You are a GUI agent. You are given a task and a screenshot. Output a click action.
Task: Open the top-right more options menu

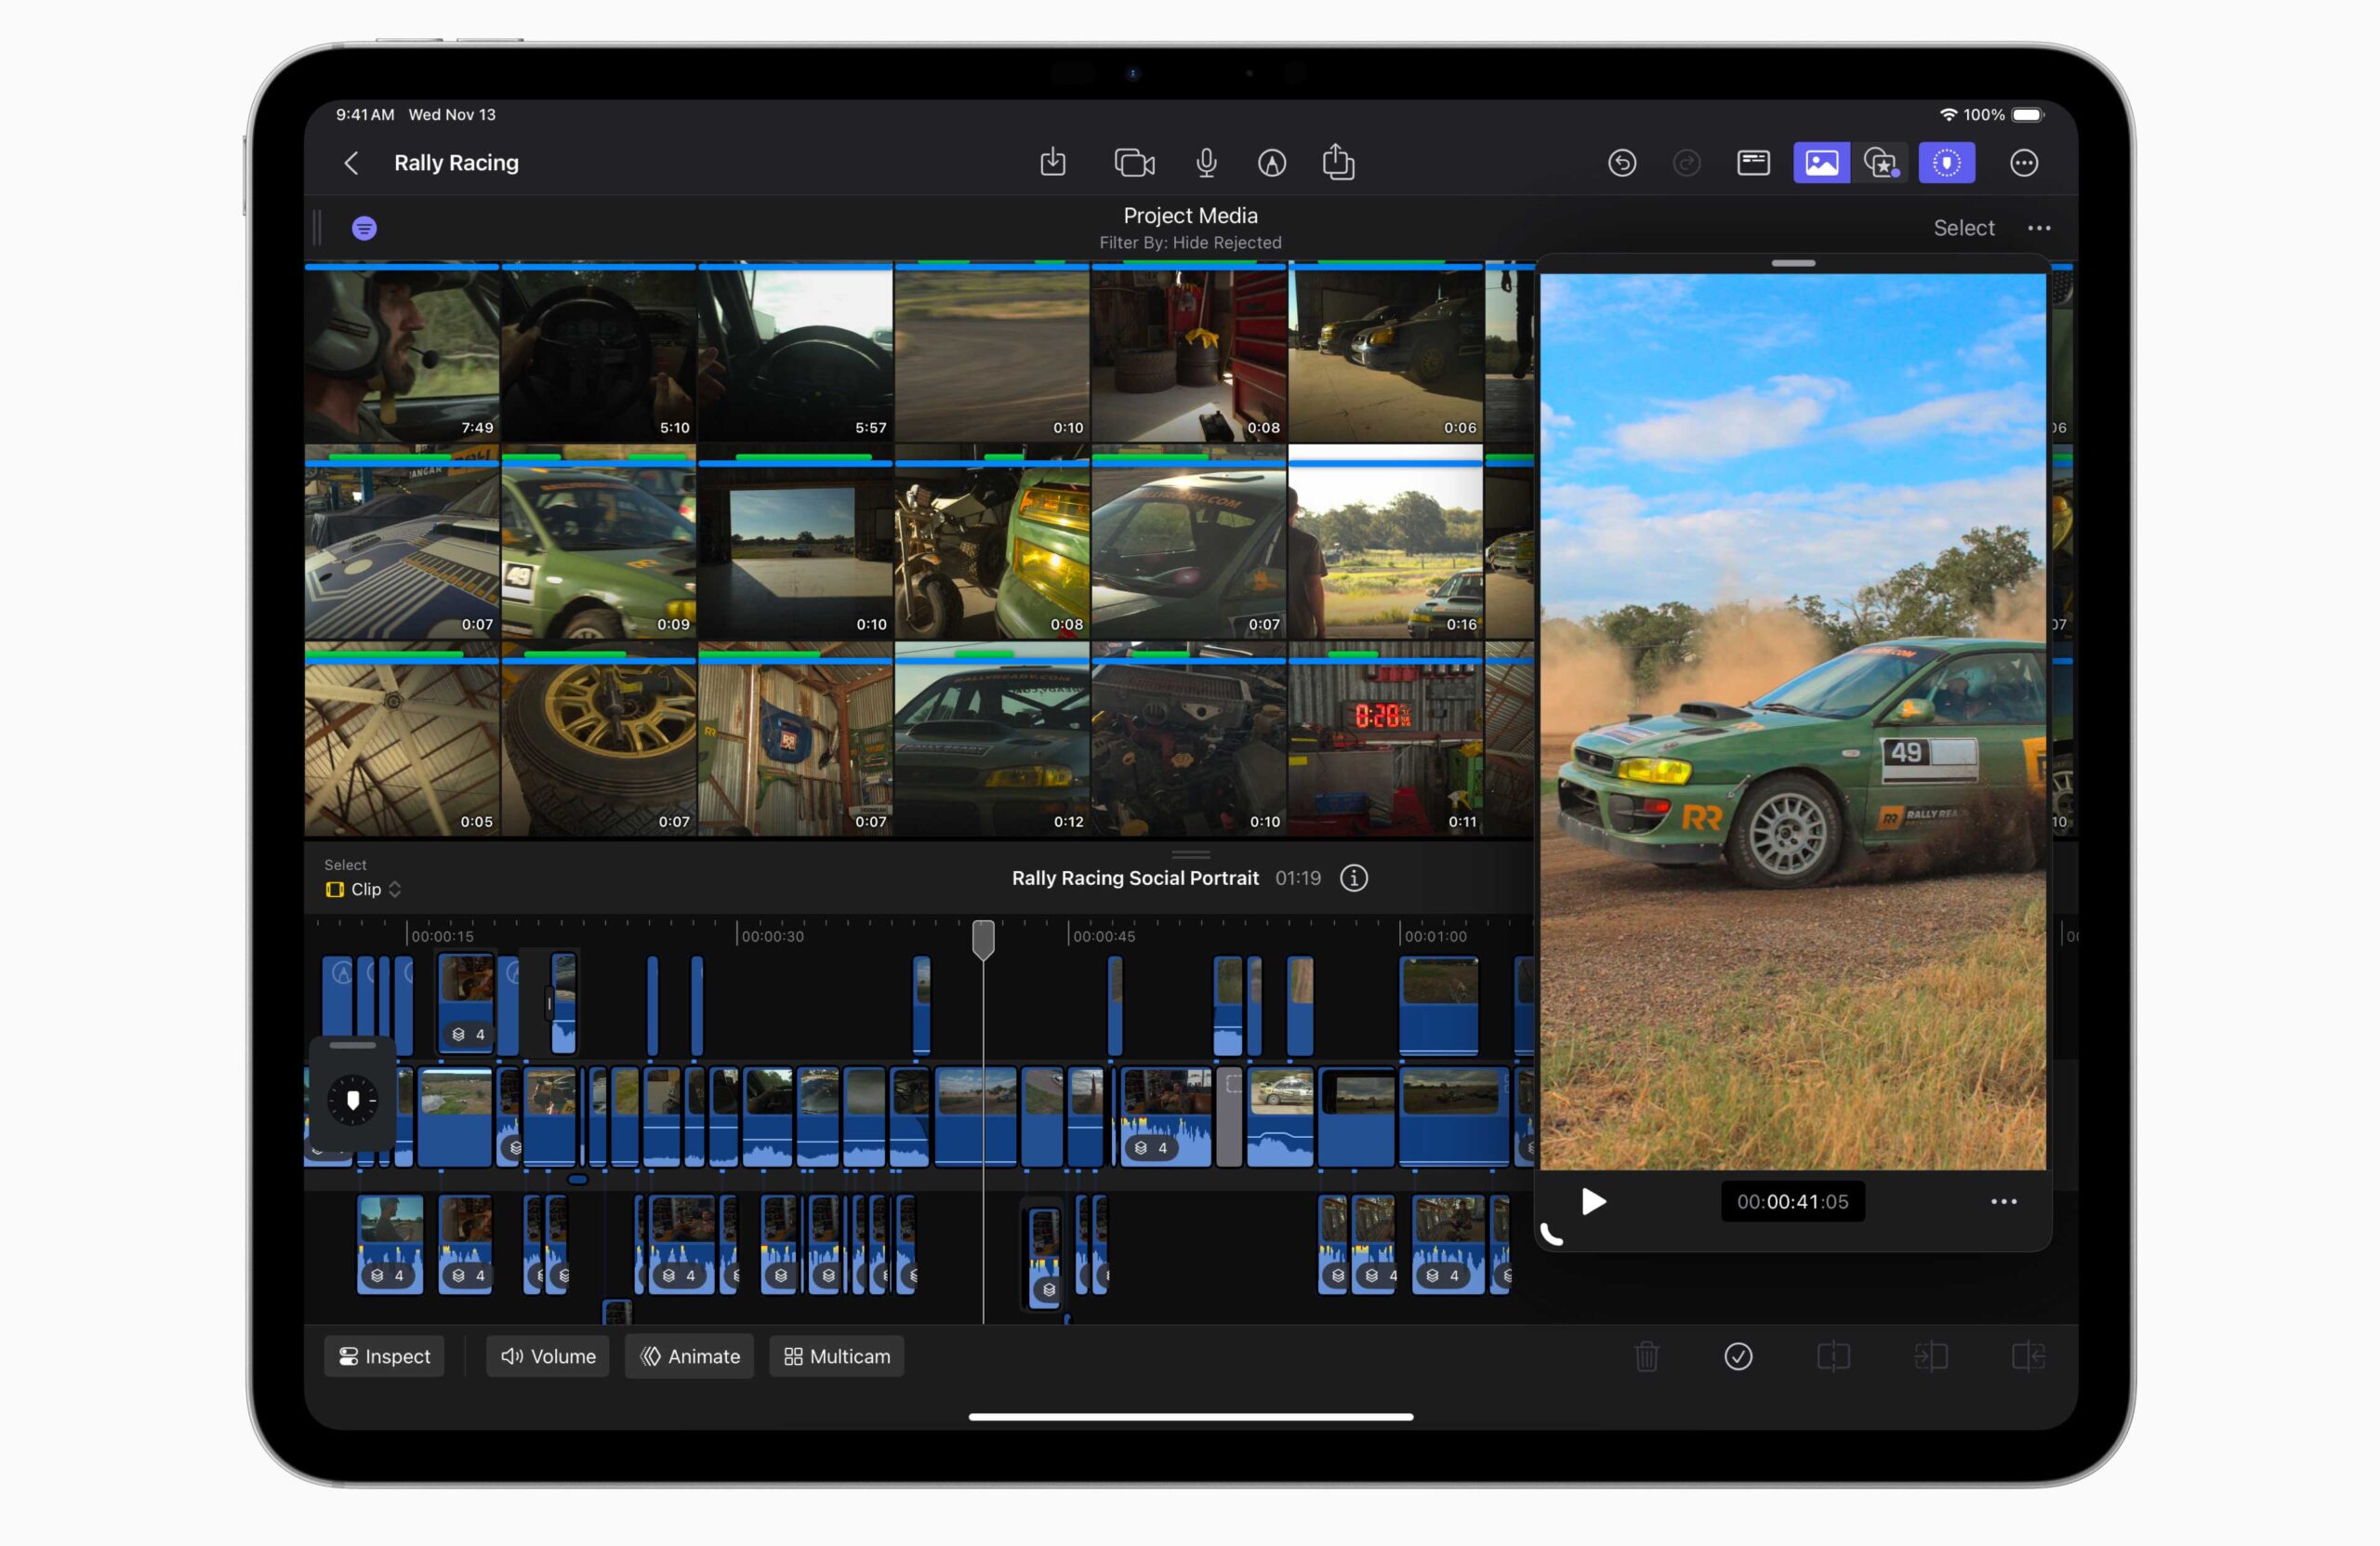click(x=2023, y=162)
